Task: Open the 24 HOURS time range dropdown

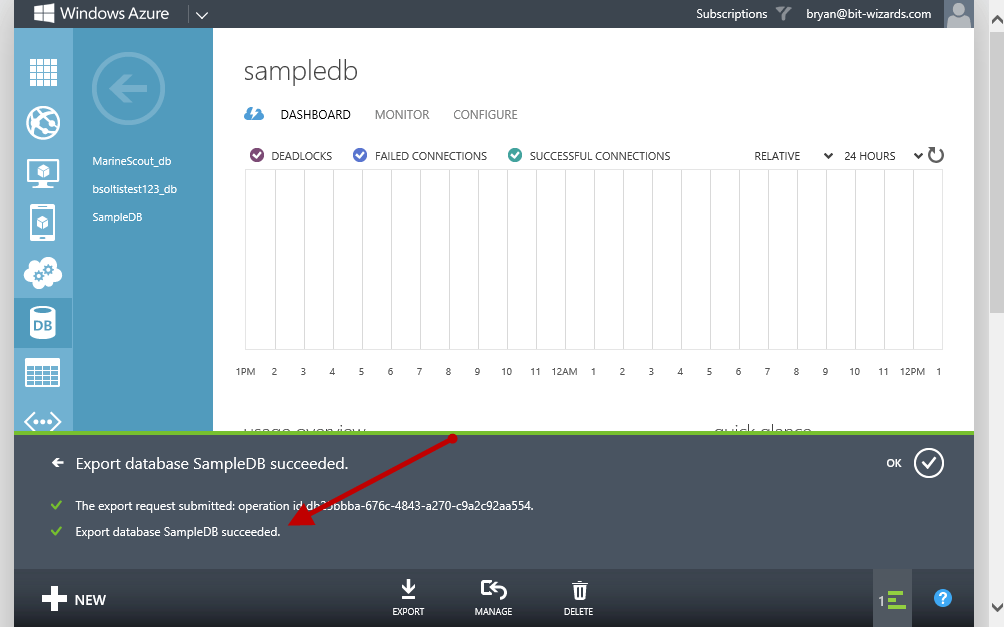Action: tap(882, 156)
